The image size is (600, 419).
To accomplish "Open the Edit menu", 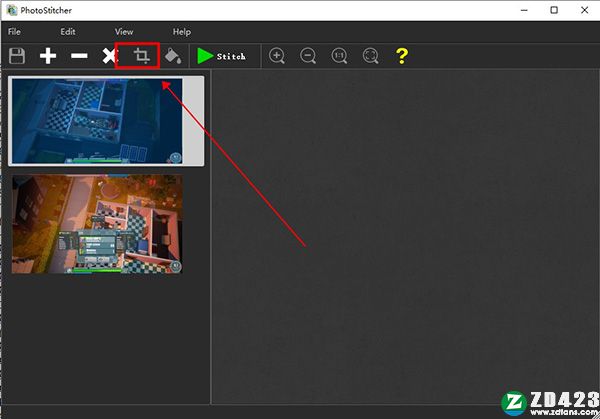I will click(68, 32).
